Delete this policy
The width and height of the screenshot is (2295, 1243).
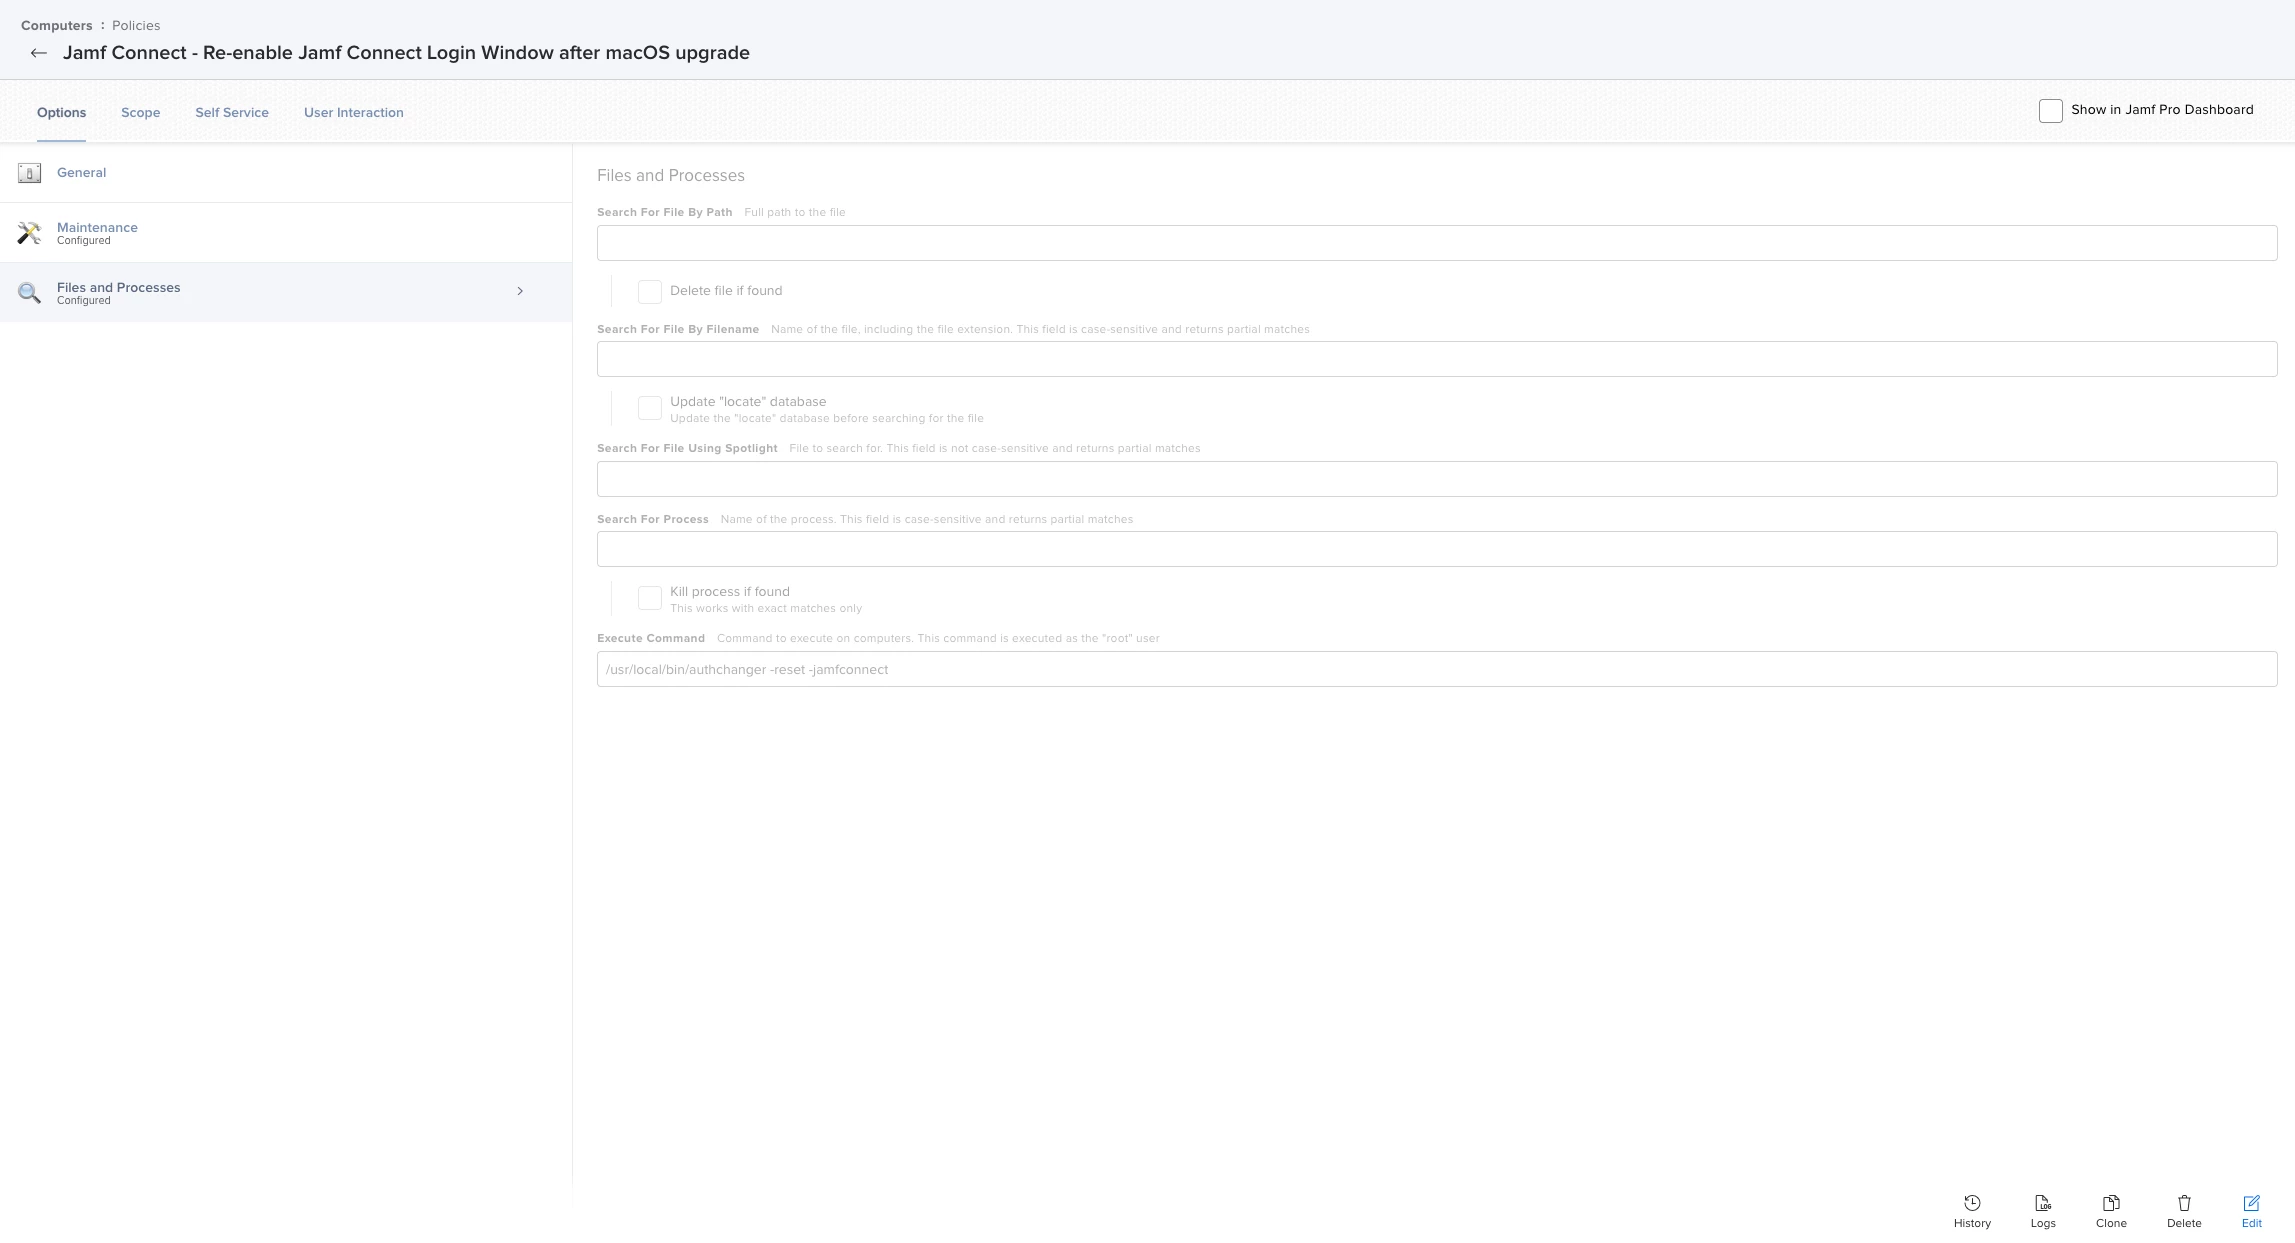pyautogui.click(x=2183, y=1210)
